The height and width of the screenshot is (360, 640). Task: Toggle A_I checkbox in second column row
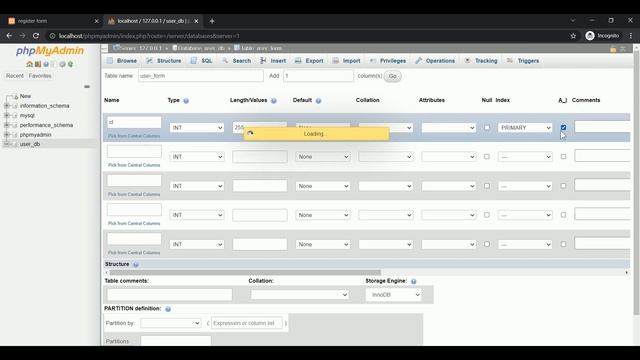(x=563, y=156)
